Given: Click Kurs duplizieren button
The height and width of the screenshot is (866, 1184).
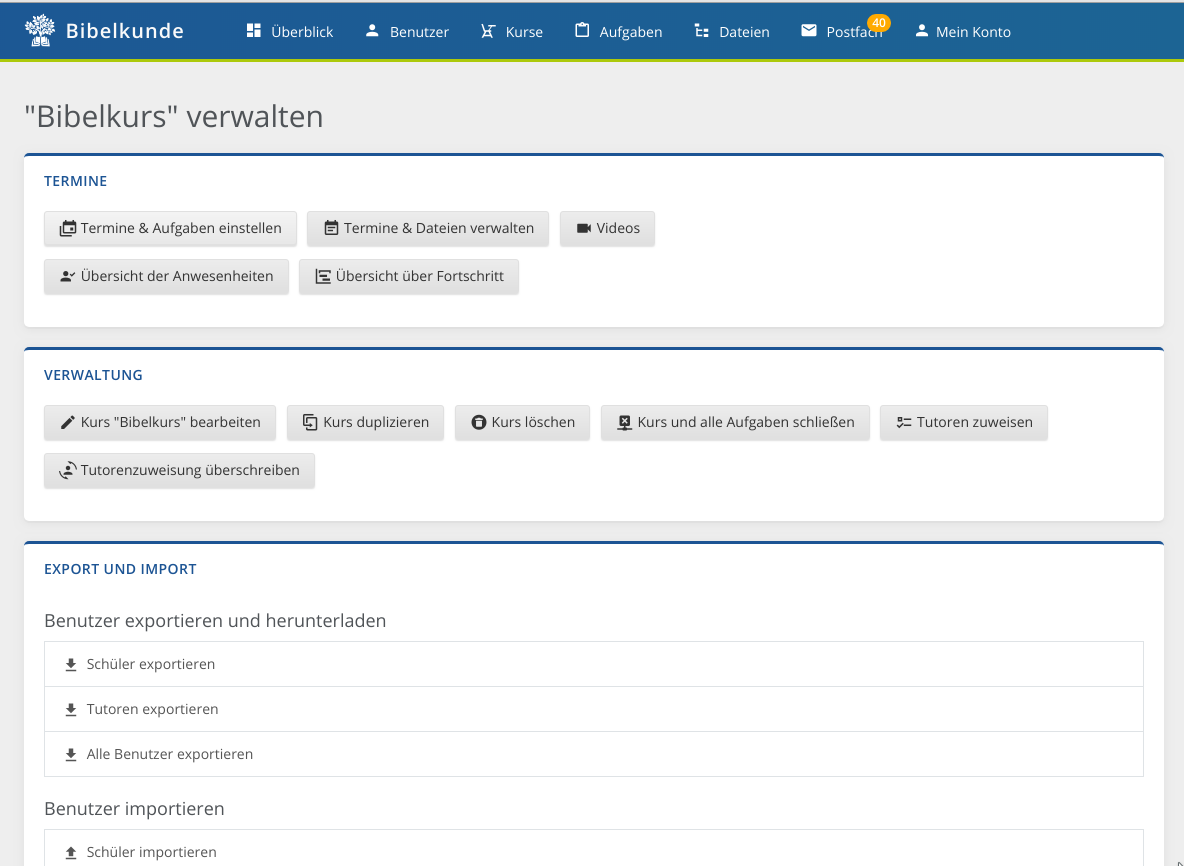Looking at the screenshot, I should click(365, 423).
